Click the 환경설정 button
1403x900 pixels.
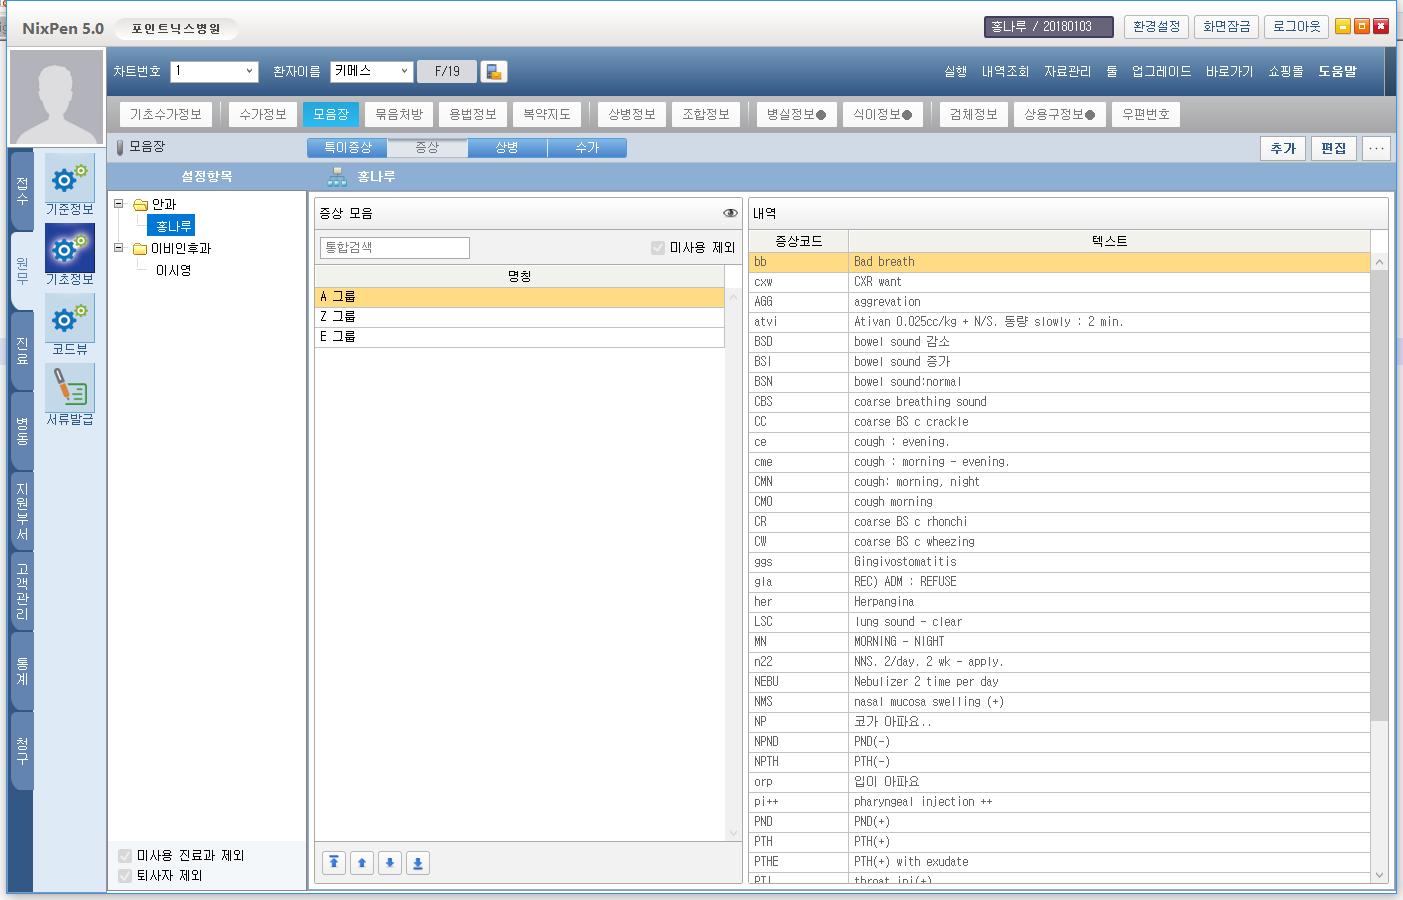pyautogui.click(x=1156, y=27)
